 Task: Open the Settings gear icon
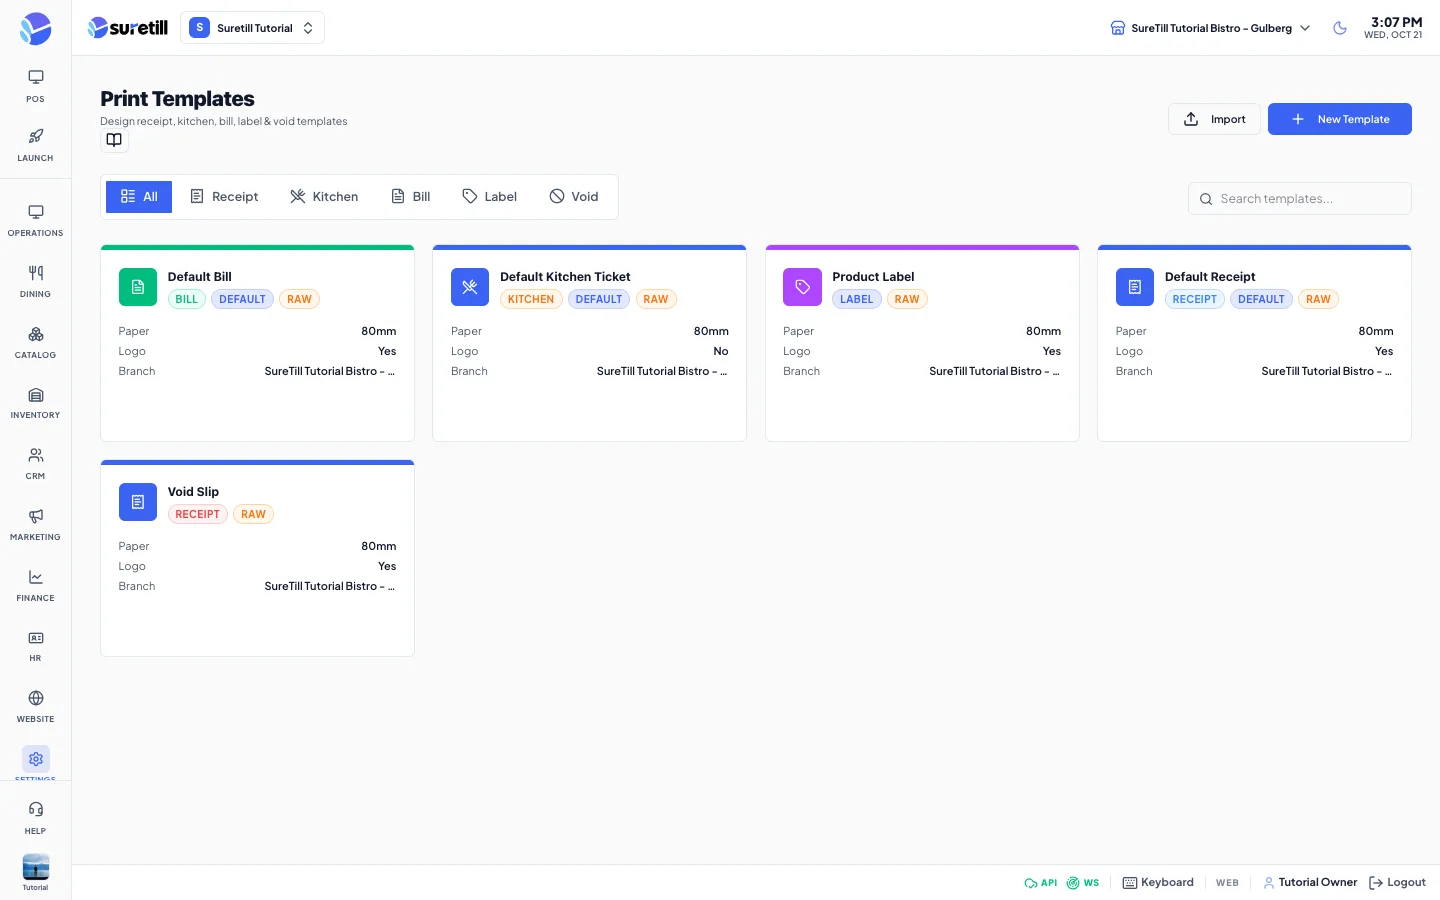pyautogui.click(x=36, y=759)
